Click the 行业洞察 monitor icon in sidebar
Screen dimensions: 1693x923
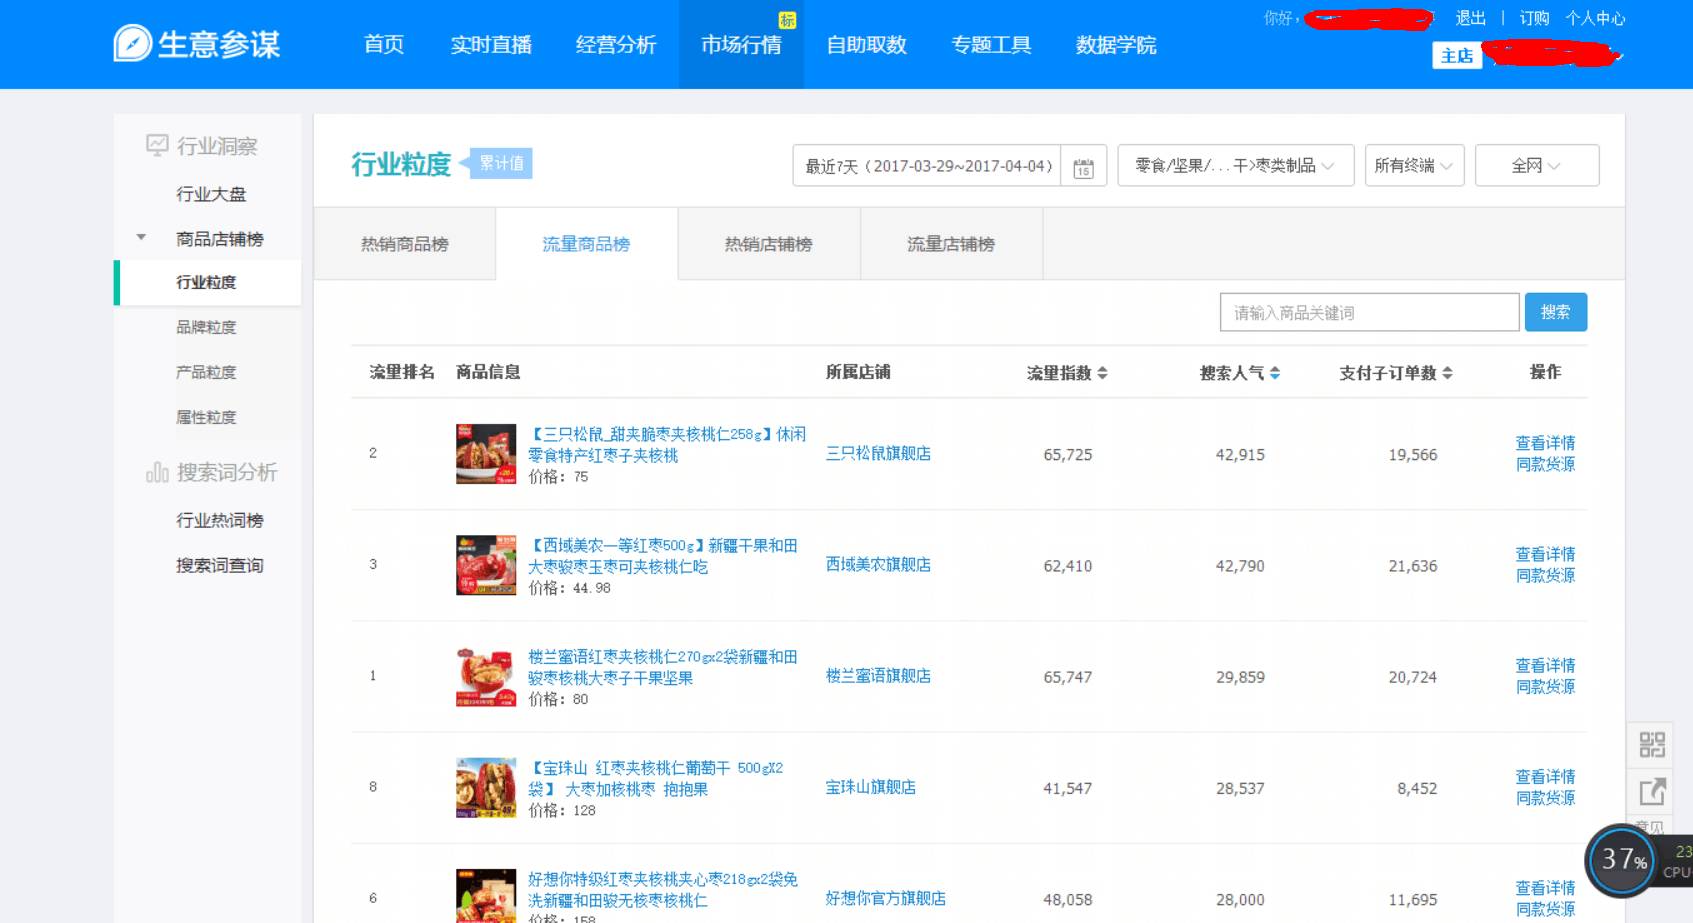155,145
